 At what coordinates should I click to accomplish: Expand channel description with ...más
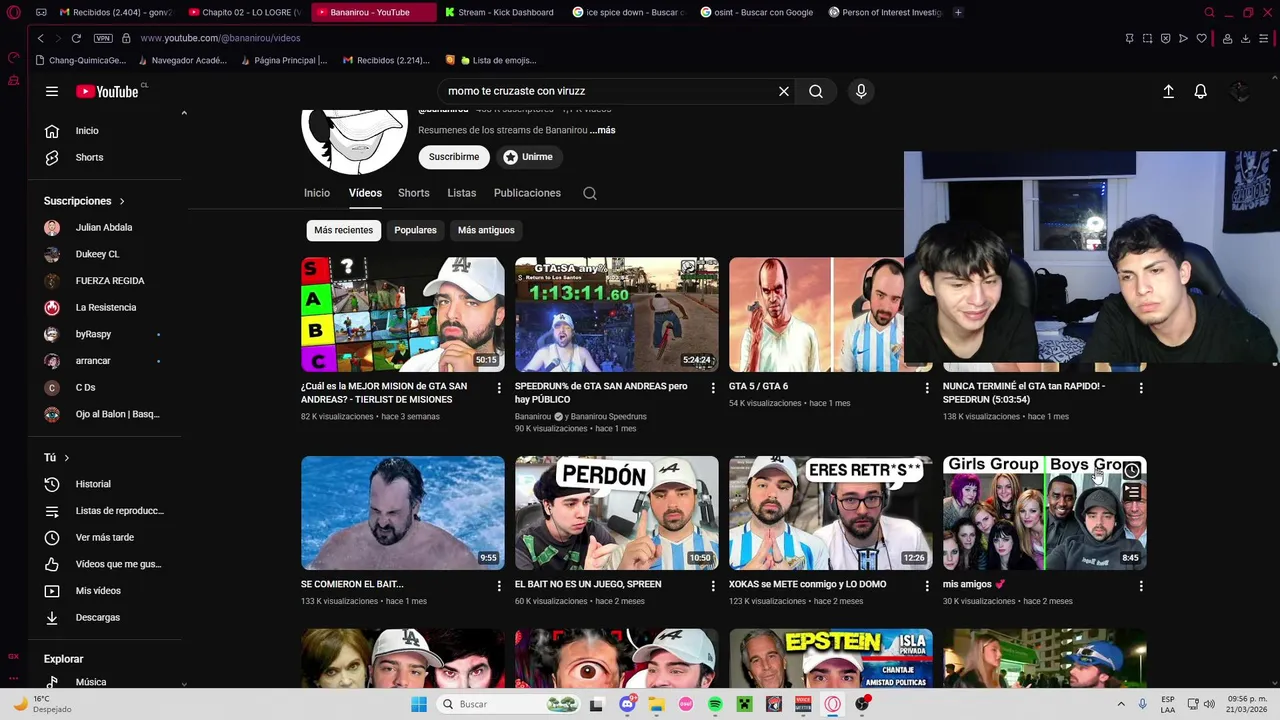[602, 130]
